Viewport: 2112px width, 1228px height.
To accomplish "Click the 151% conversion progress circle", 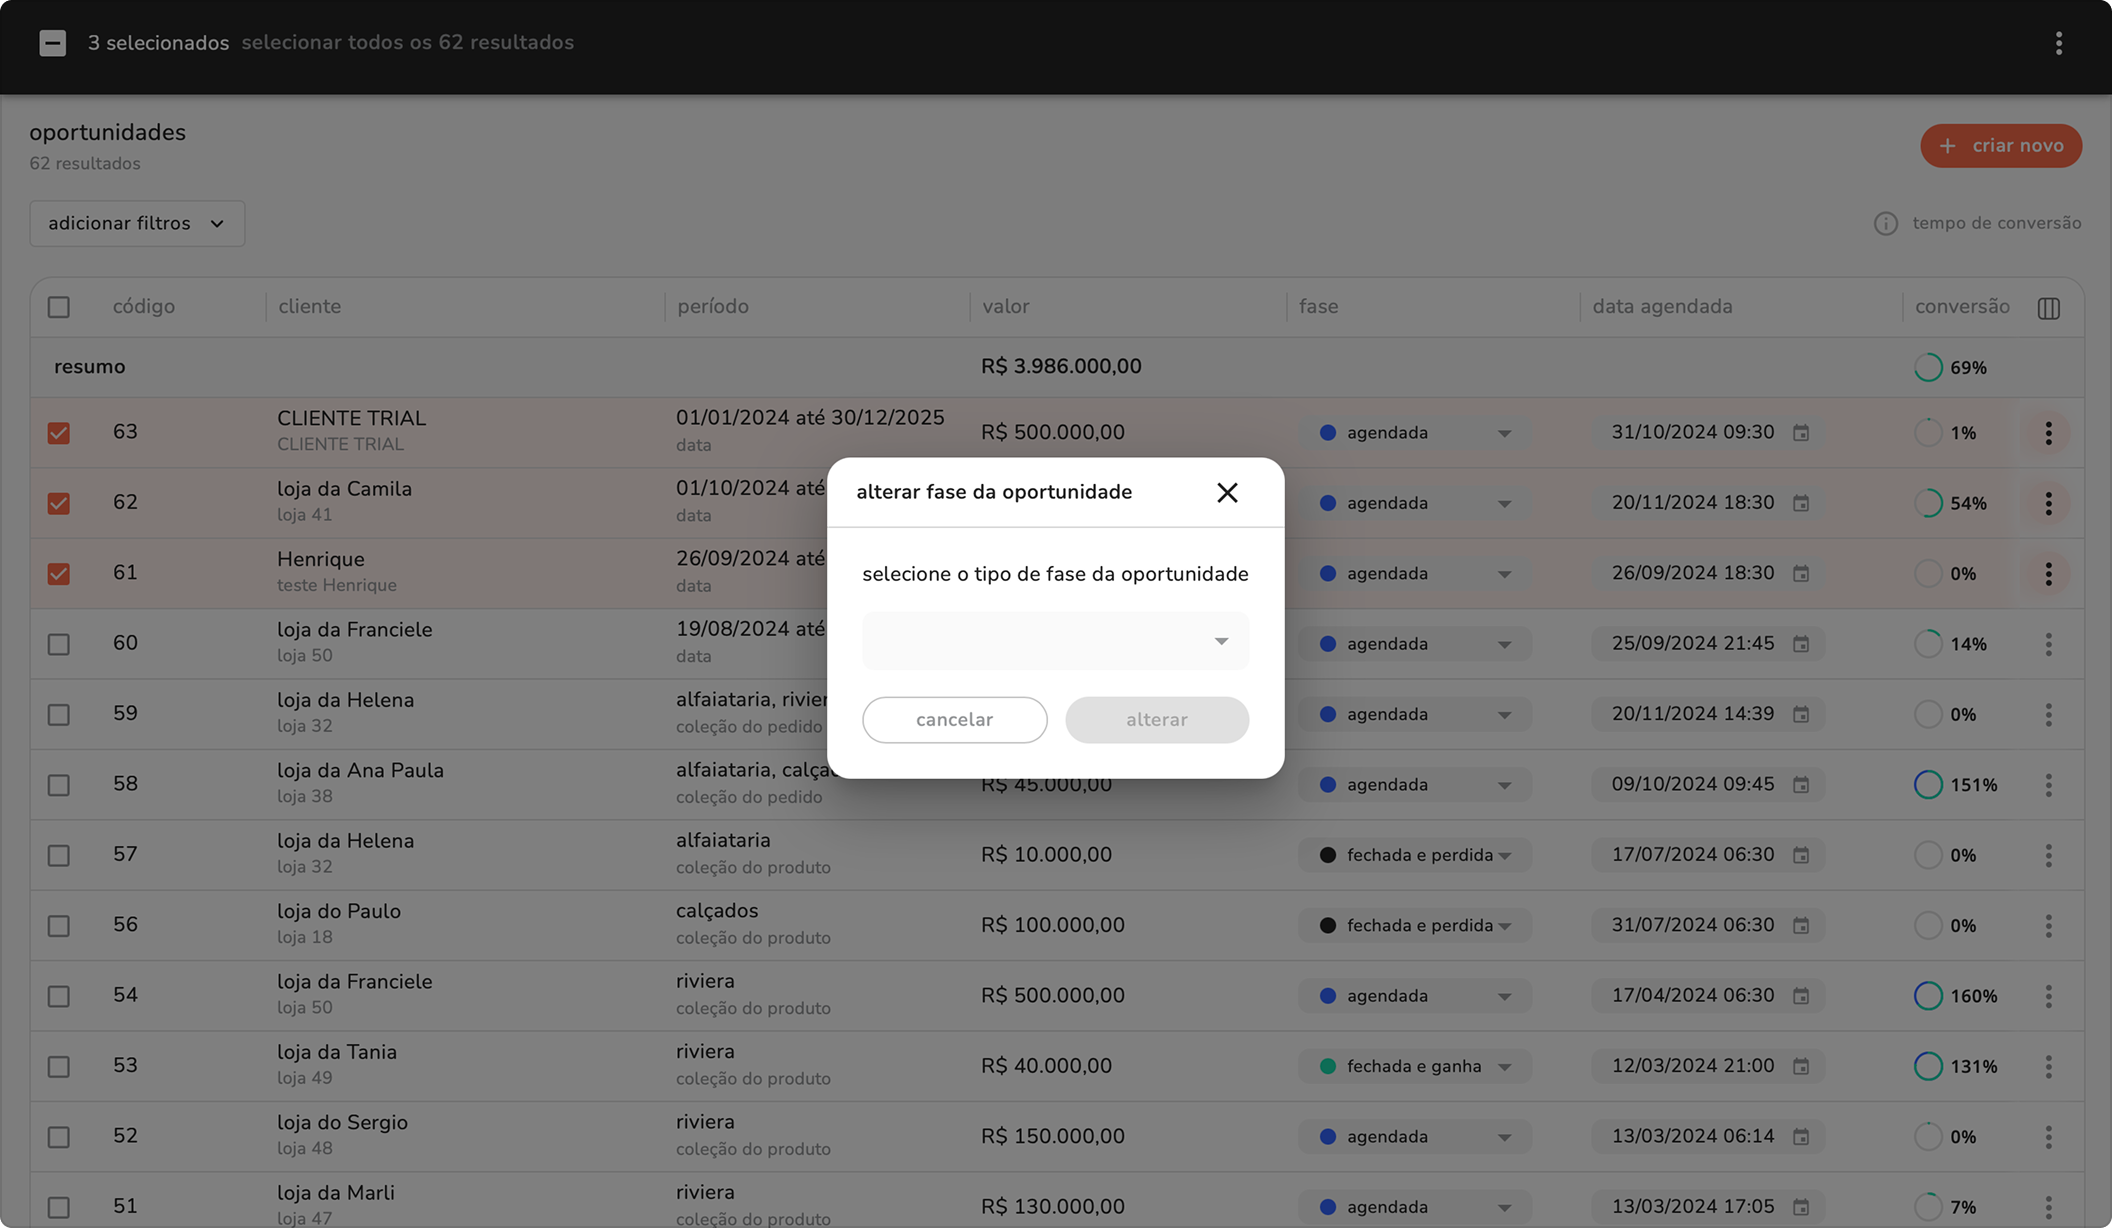I will (1927, 785).
